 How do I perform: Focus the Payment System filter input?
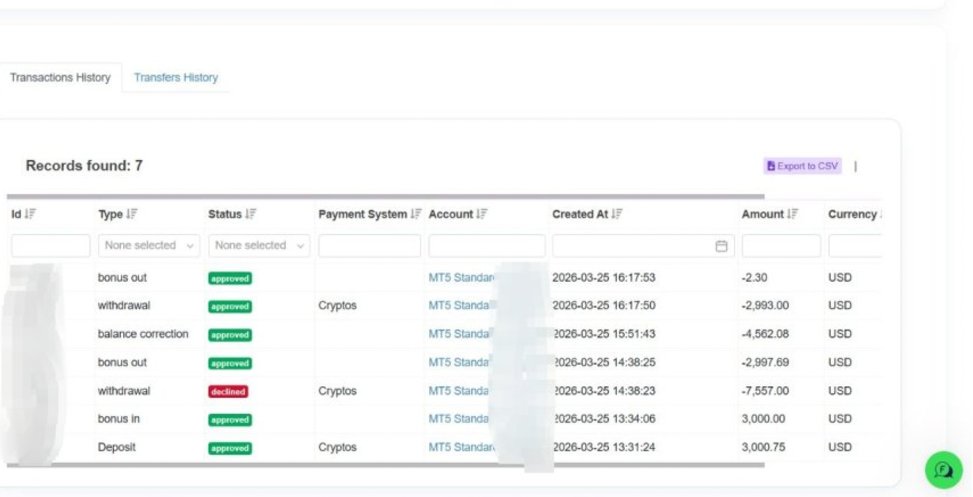click(x=369, y=246)
